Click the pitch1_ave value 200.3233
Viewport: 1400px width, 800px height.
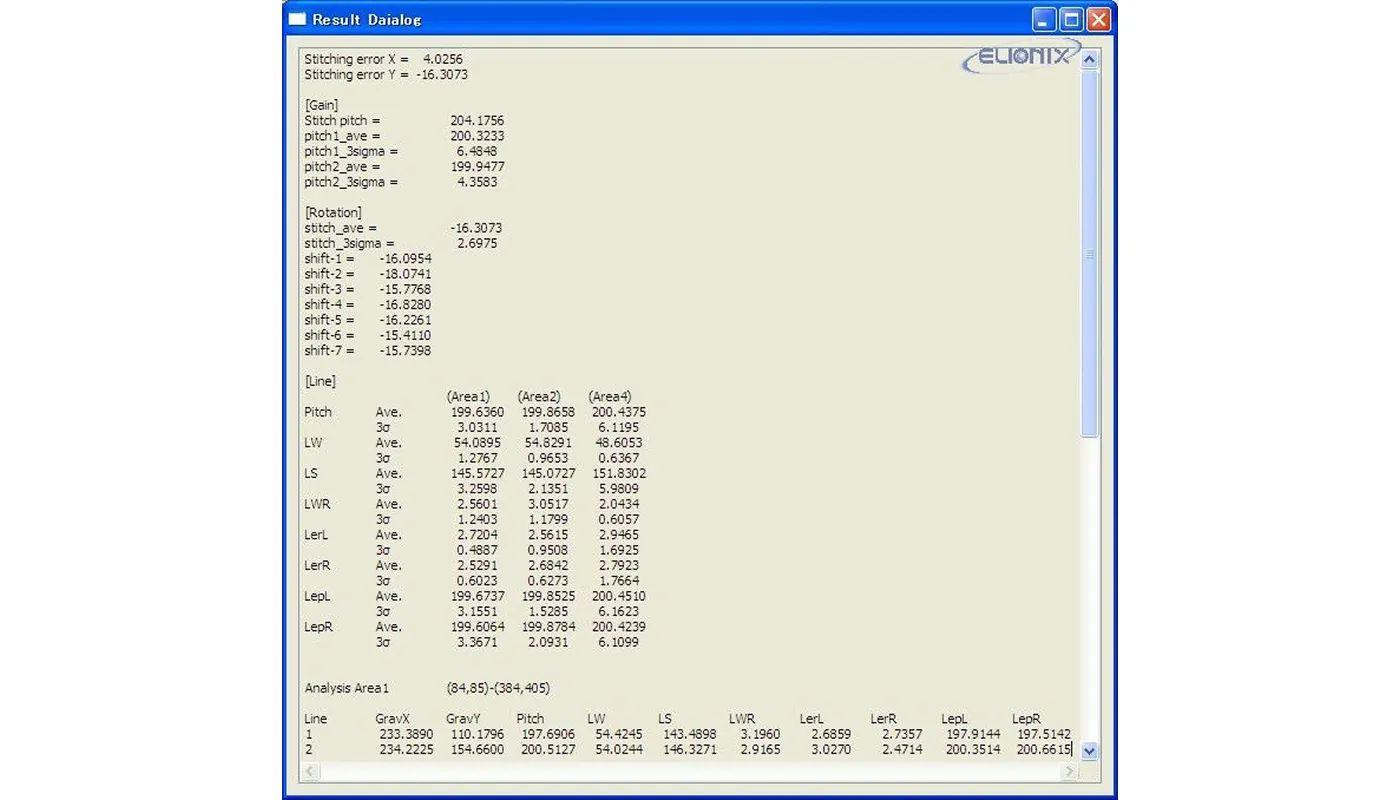(x=477, y=136)
